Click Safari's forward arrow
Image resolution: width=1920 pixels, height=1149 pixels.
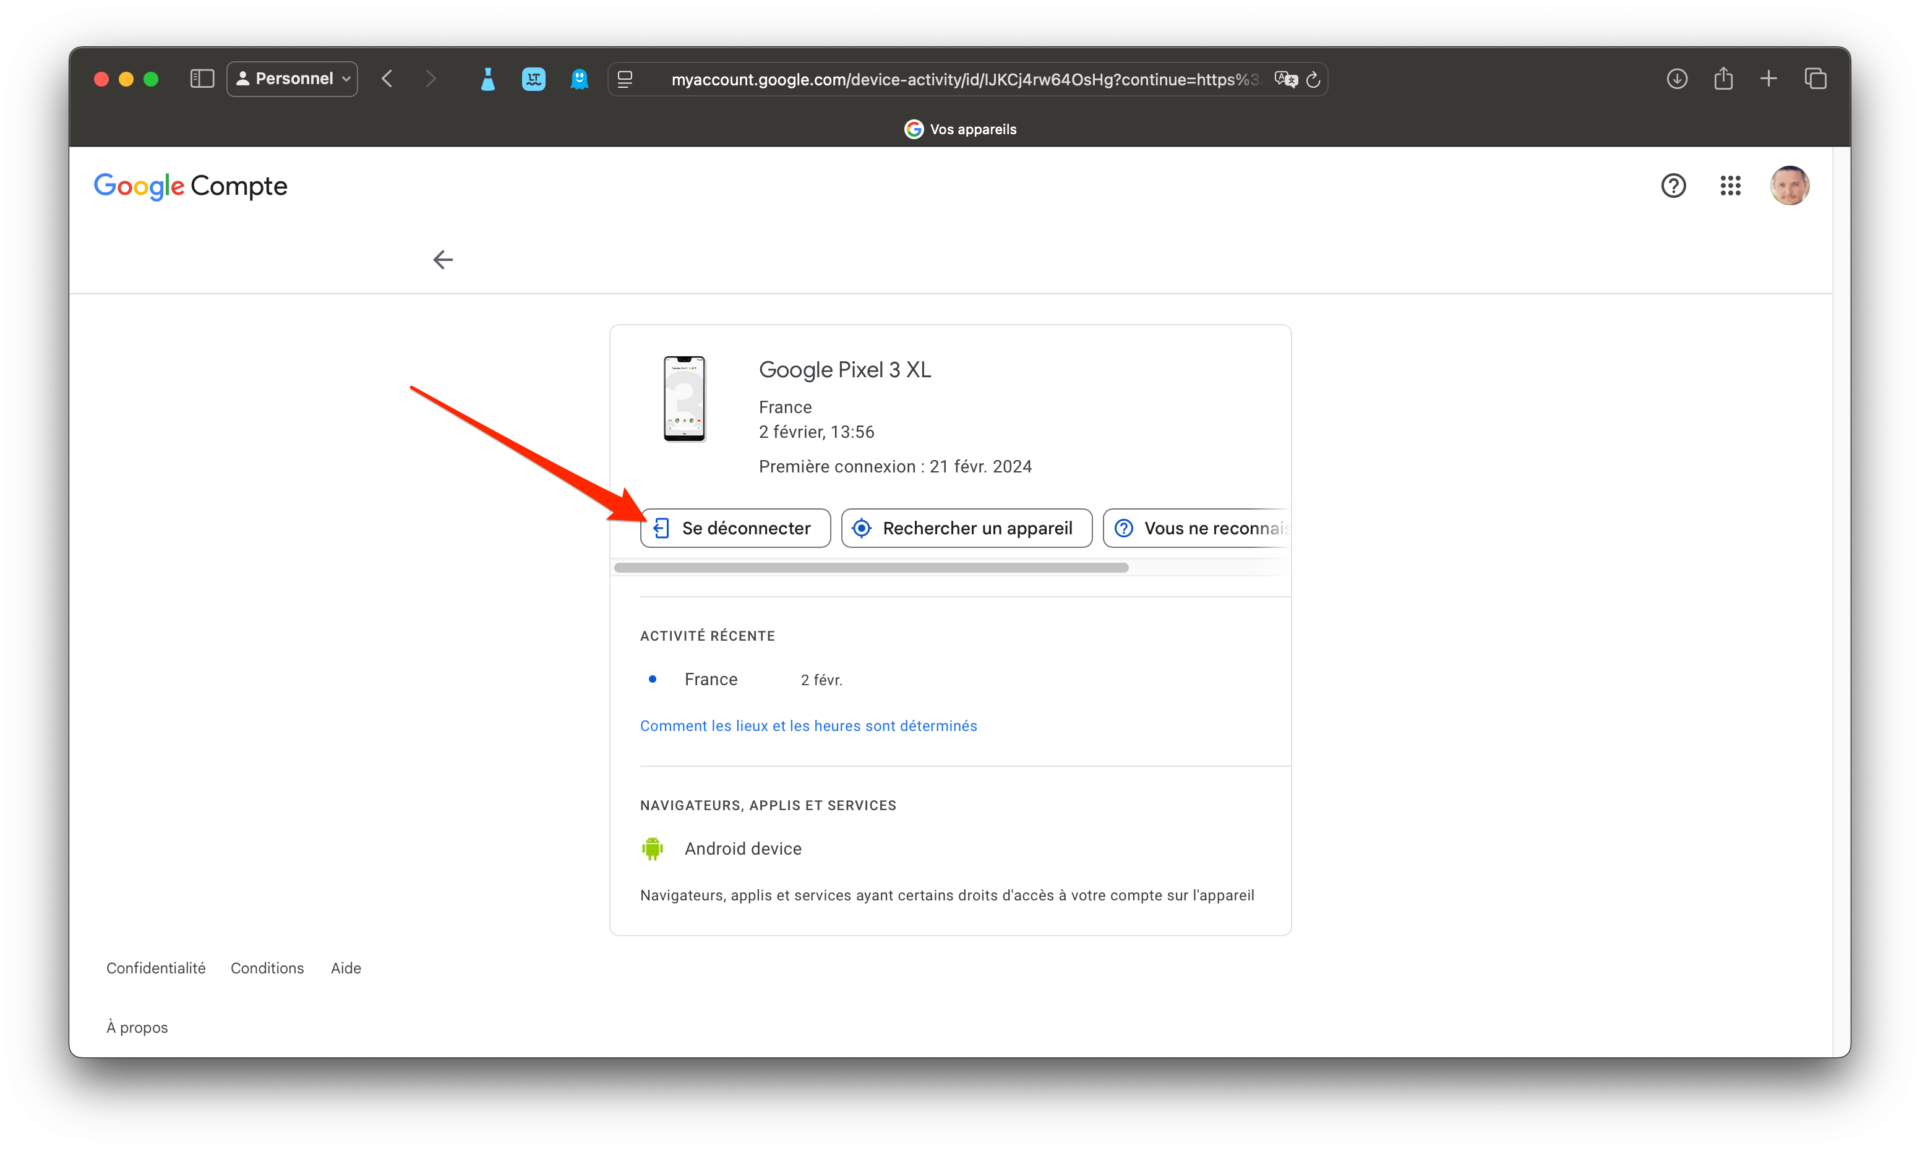[x=431, y=79]
